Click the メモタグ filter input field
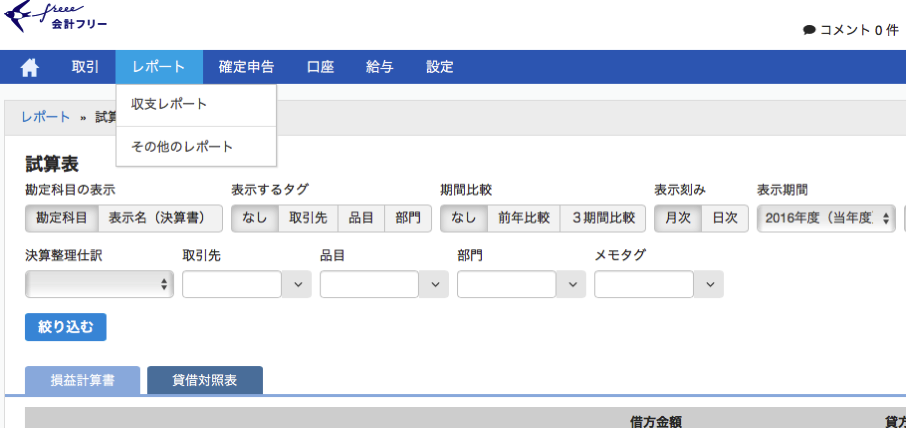The image size is (906, 428). pos(644,284)
